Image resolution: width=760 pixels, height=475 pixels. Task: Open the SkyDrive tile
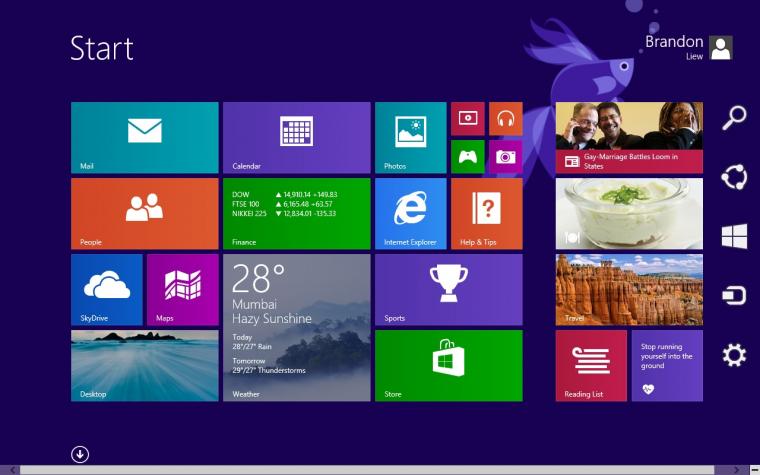tap(107, 289)
